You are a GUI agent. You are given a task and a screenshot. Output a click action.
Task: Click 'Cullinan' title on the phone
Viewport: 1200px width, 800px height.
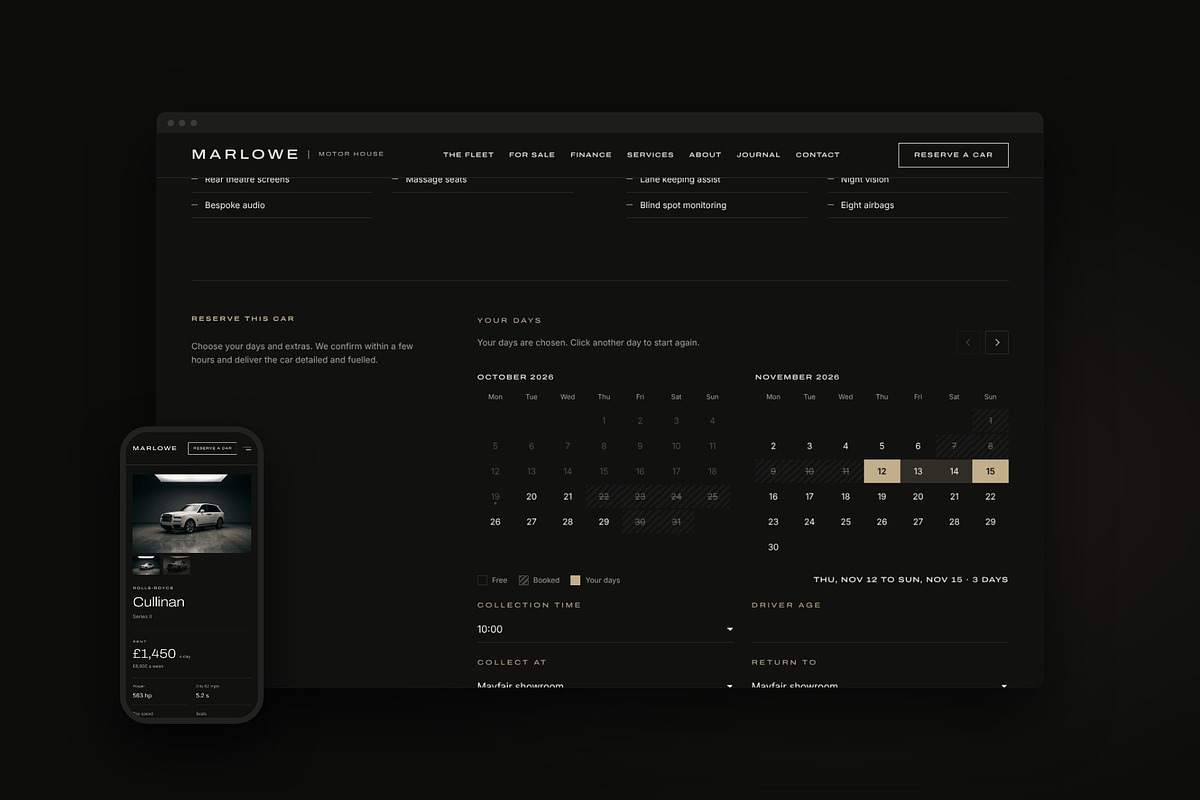[x=159, y=602]
